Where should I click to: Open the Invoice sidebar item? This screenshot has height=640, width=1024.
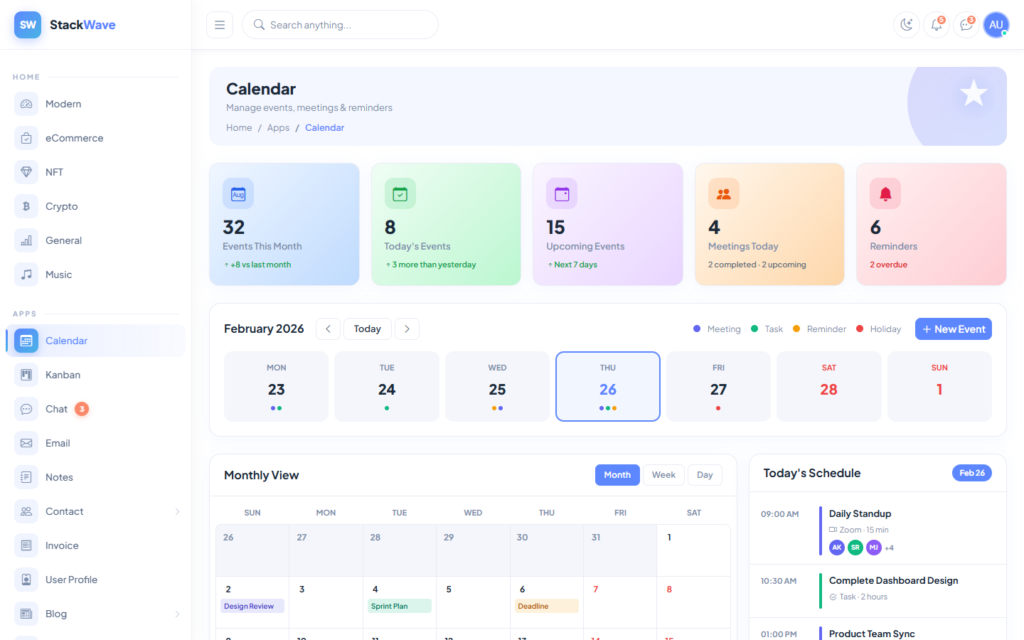click(96, 545)
